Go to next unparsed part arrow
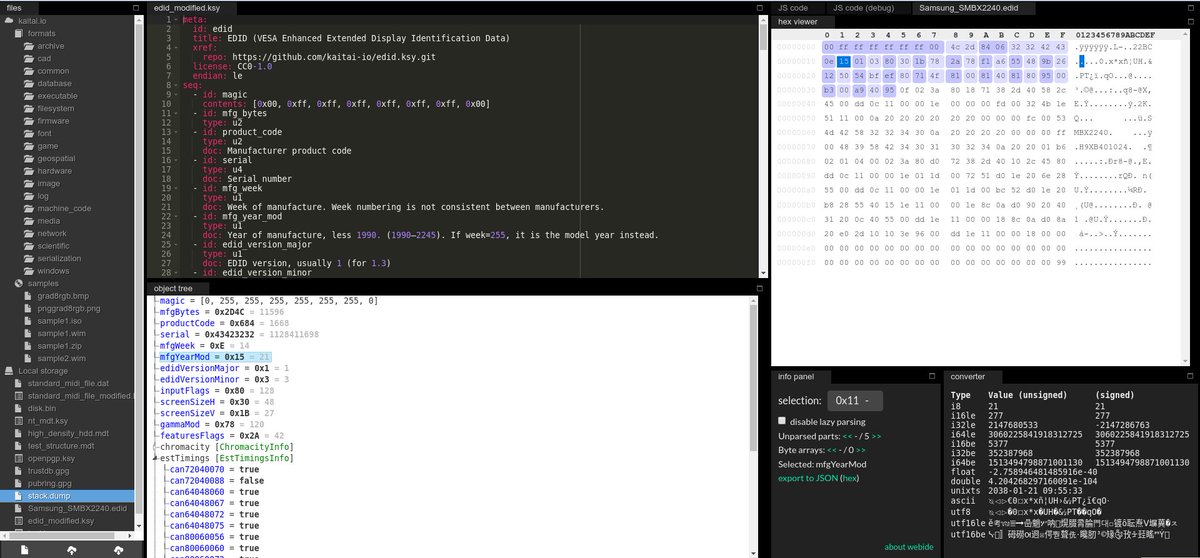Screen dimensions: 1200x558 point(877,436)
